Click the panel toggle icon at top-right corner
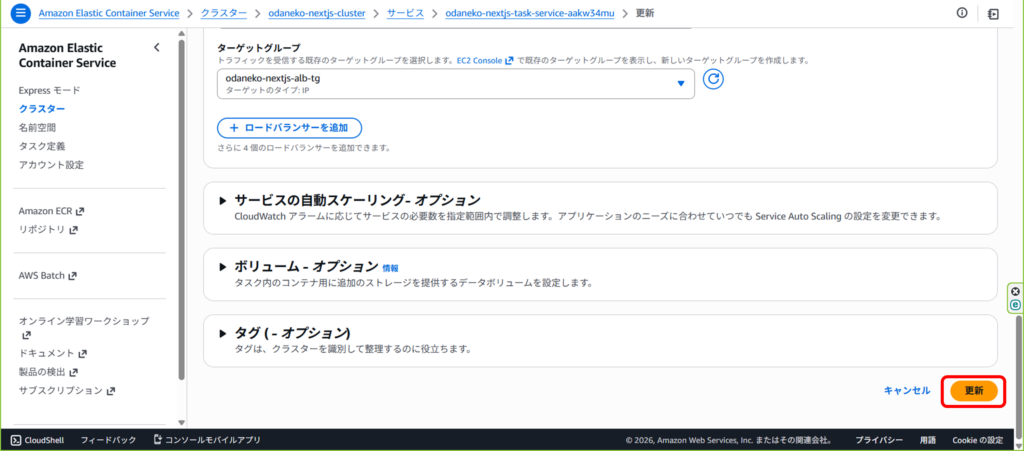 [x=993, y=14]
